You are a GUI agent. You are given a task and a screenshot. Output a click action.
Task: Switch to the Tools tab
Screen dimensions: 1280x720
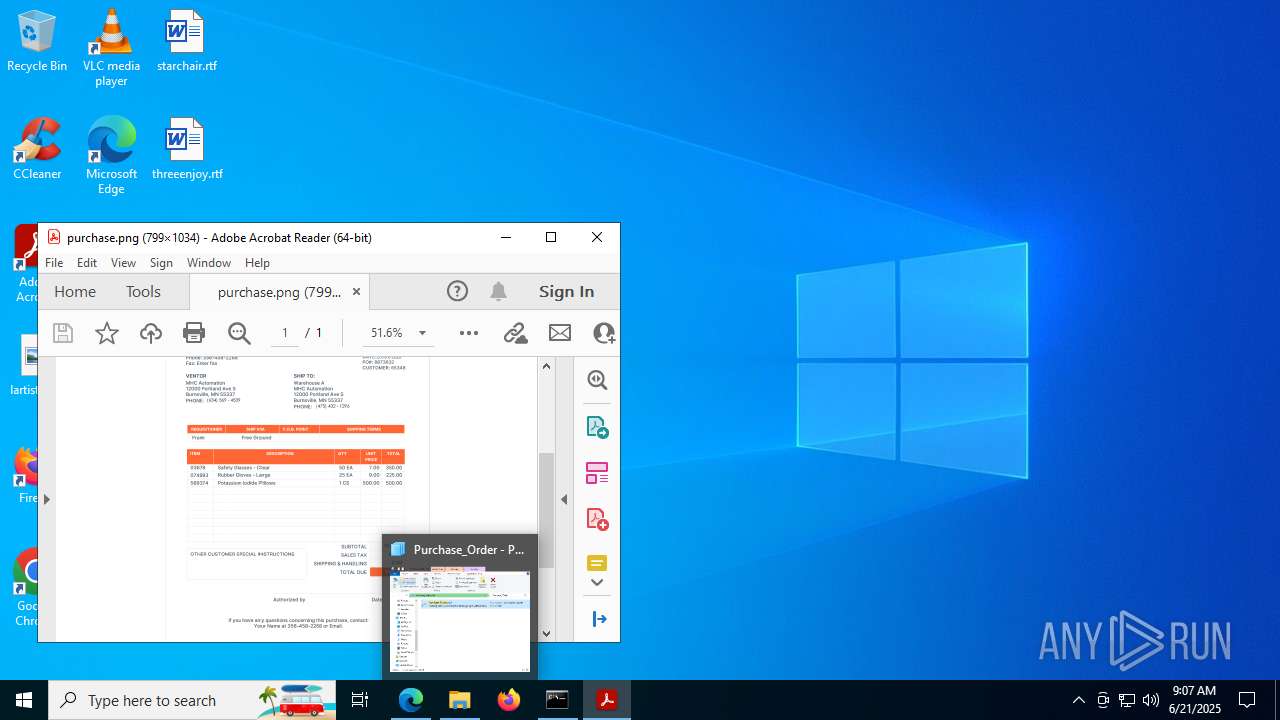coord(143,291)
